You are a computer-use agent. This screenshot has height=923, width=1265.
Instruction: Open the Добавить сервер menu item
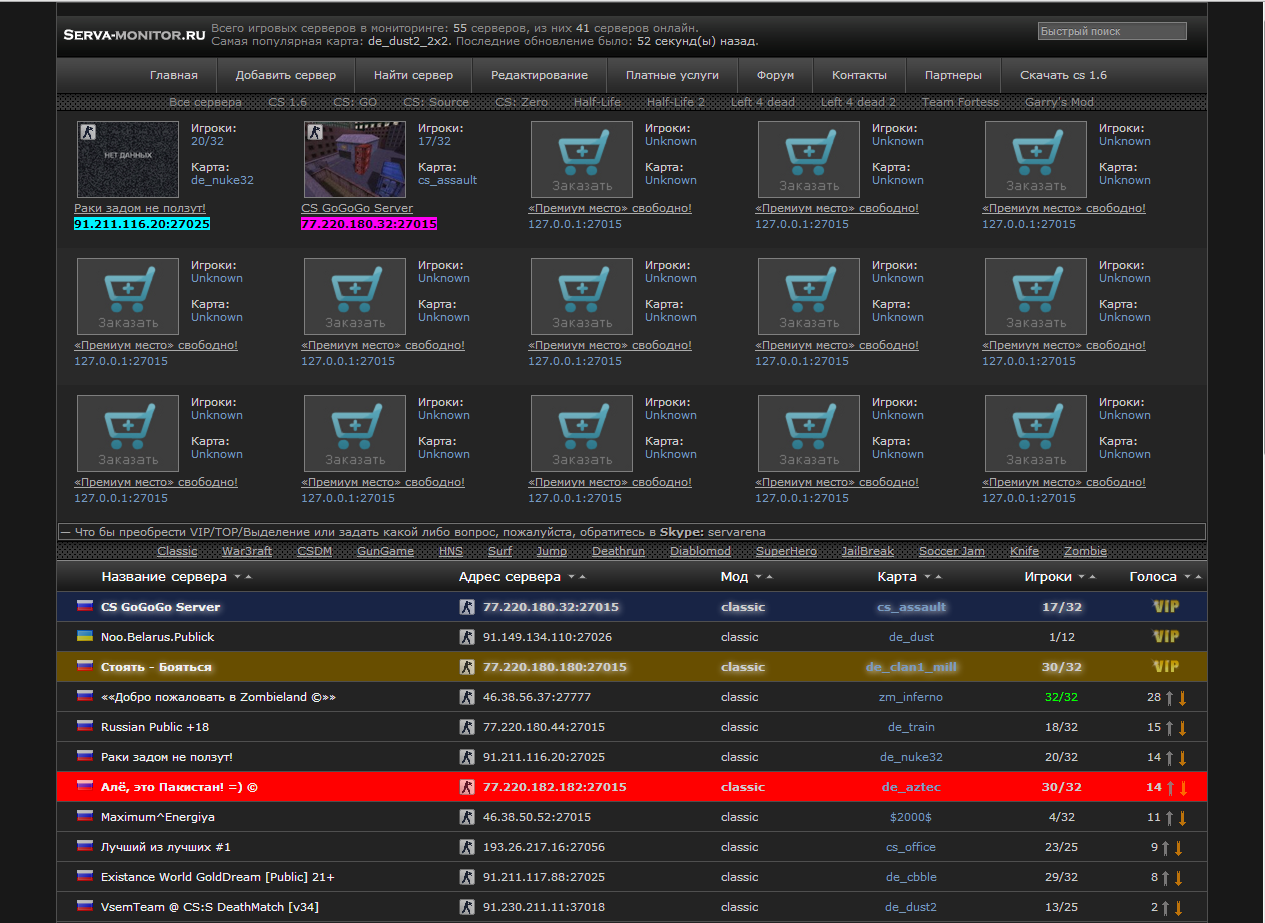[285, 75]
